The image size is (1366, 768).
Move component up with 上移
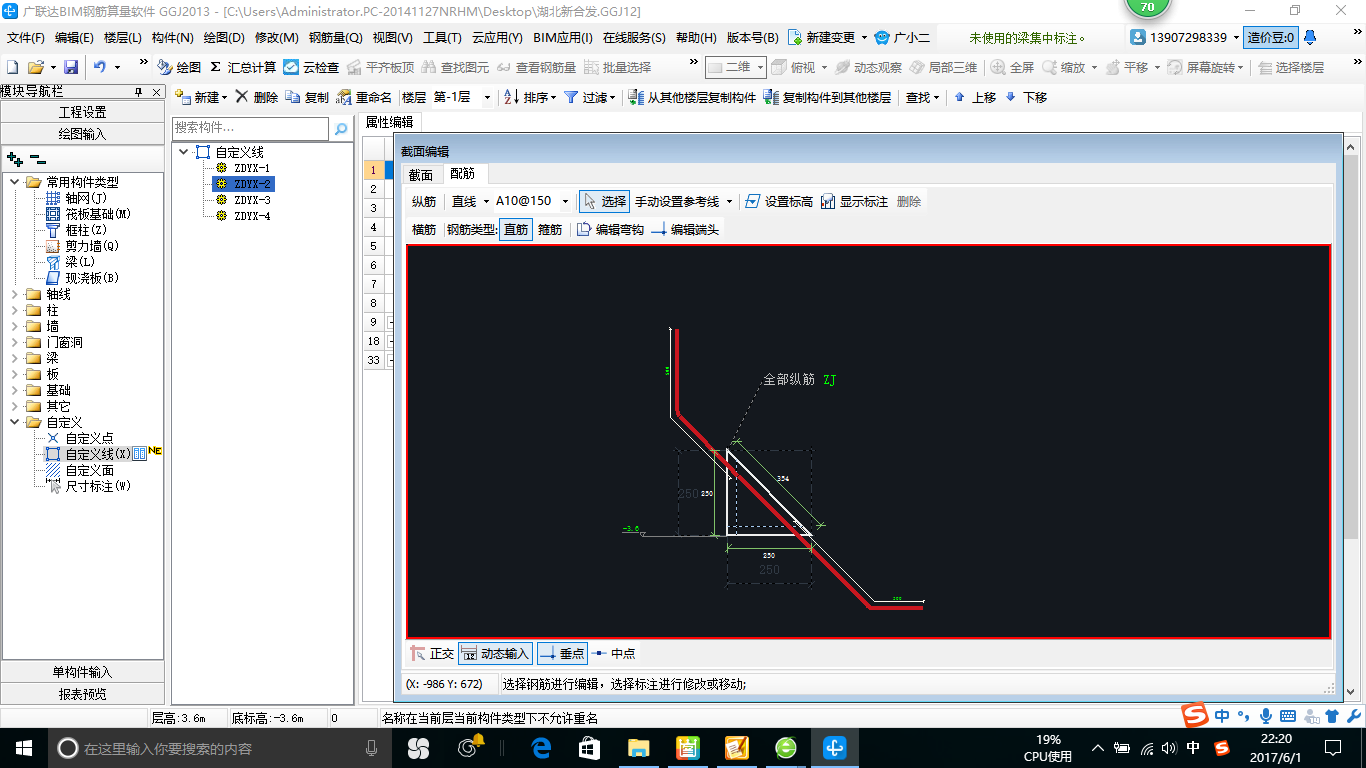tap(975, 97)
